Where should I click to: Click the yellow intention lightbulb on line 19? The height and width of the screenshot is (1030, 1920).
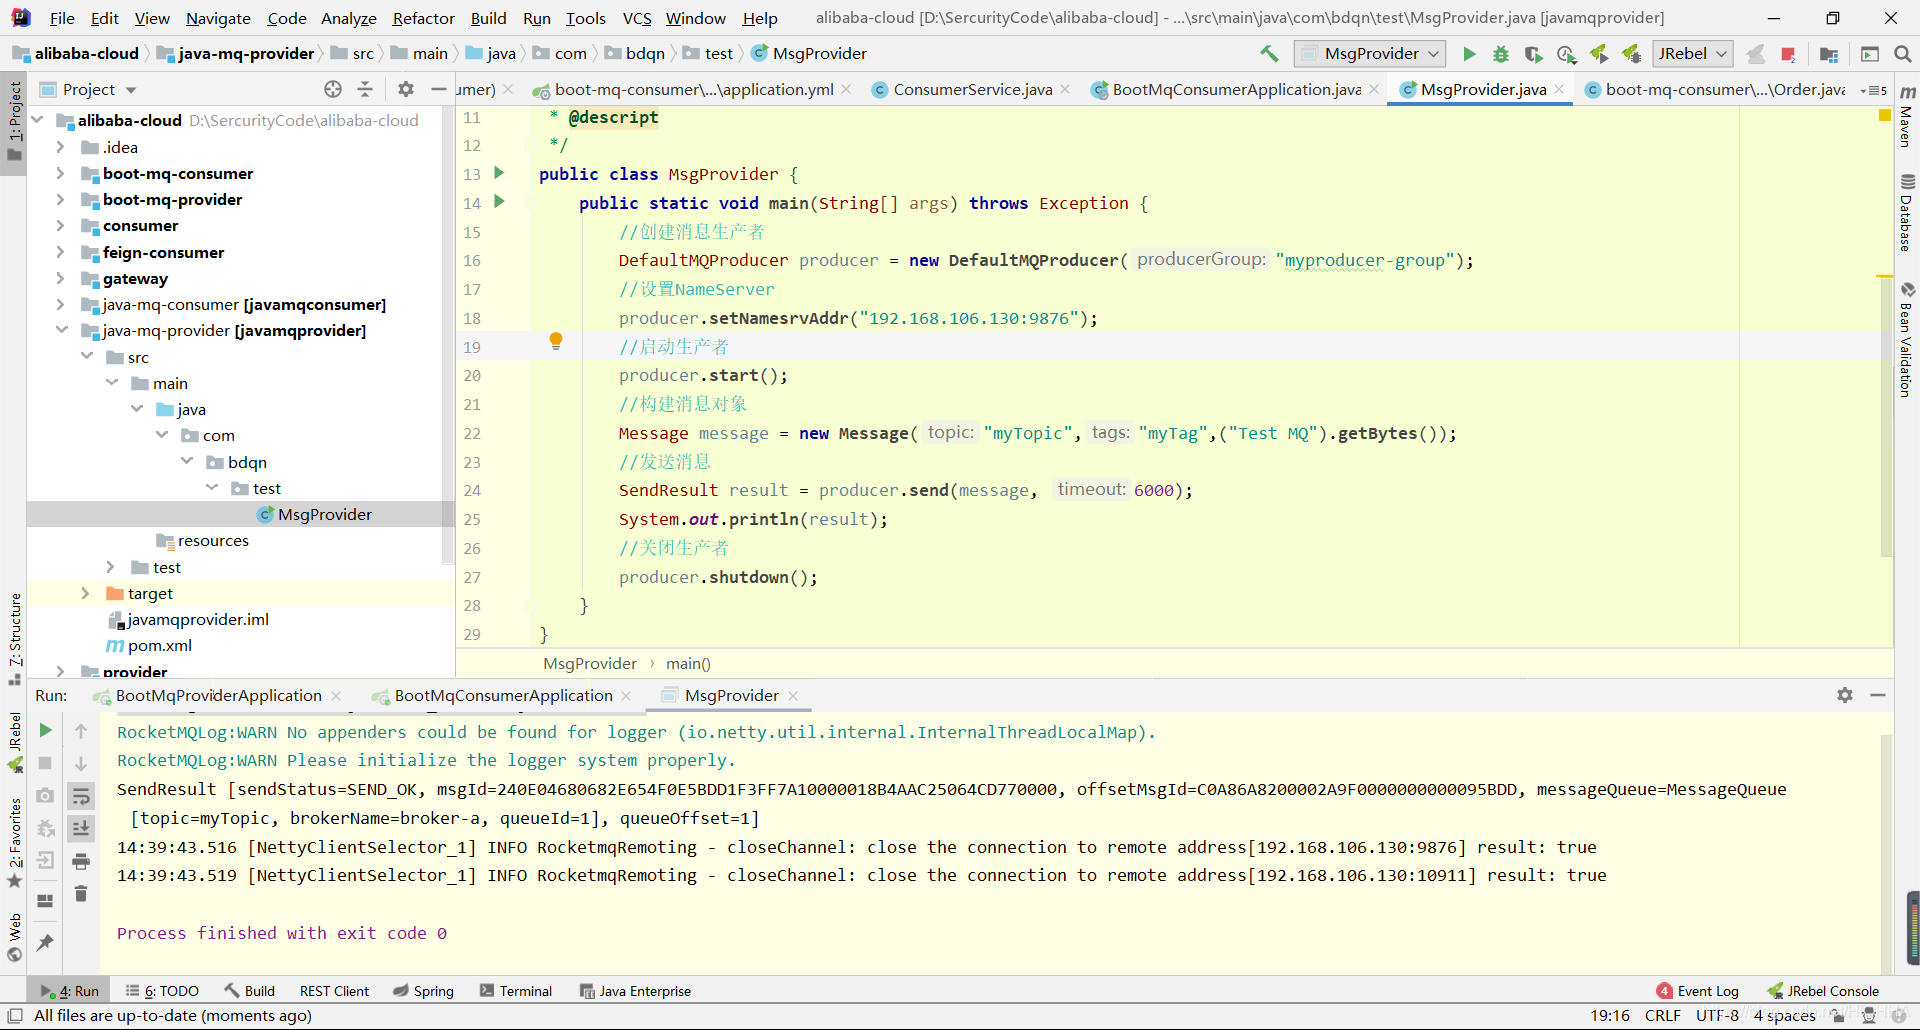click(556, 341)
